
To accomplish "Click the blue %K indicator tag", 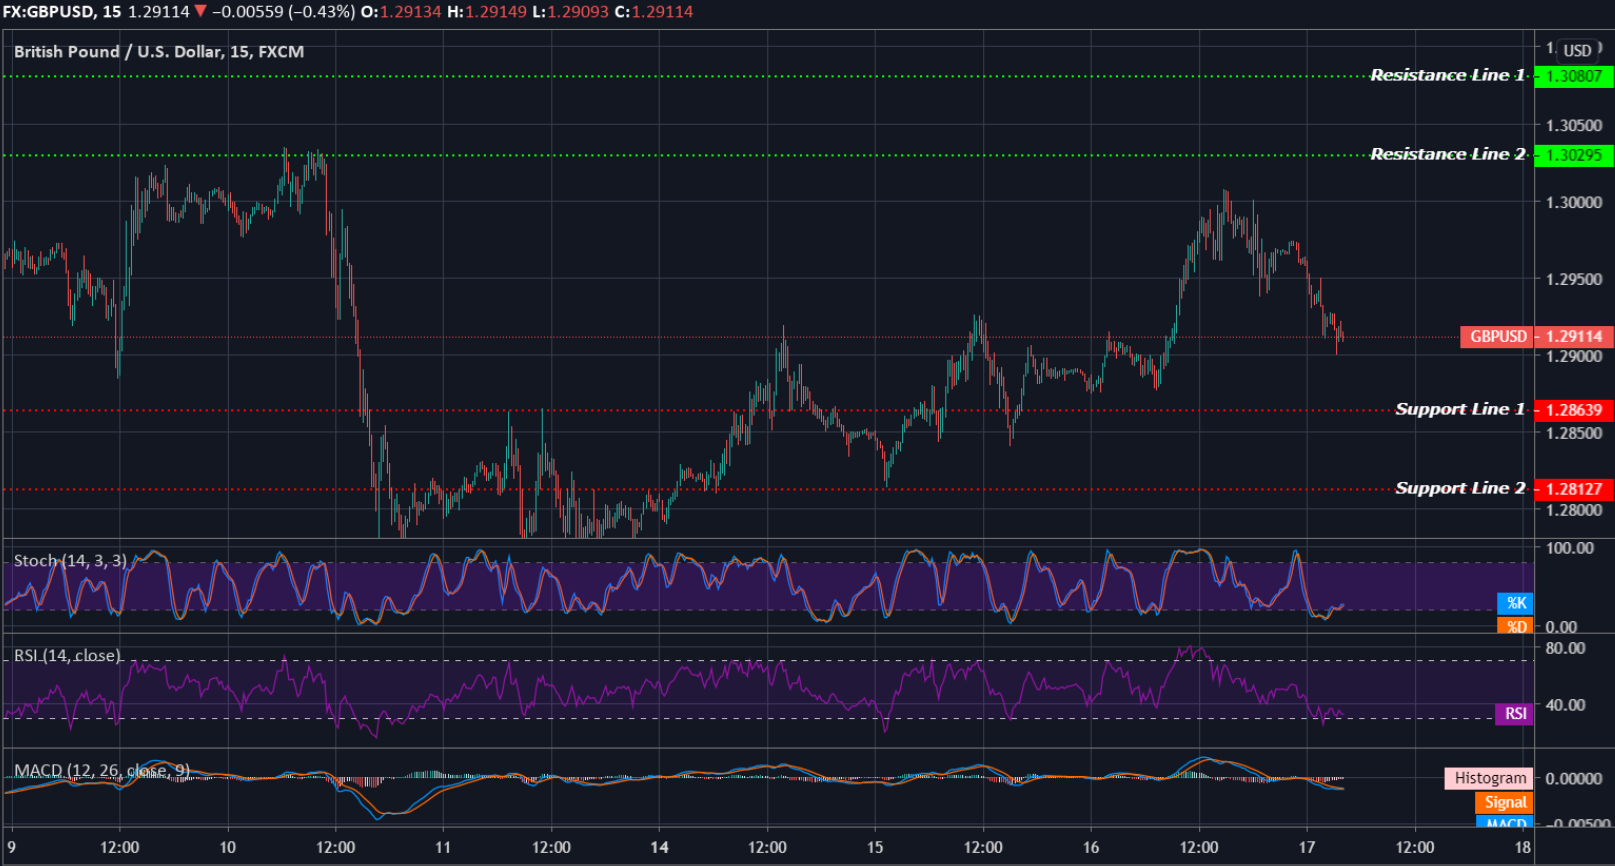I will (1516, 603).
